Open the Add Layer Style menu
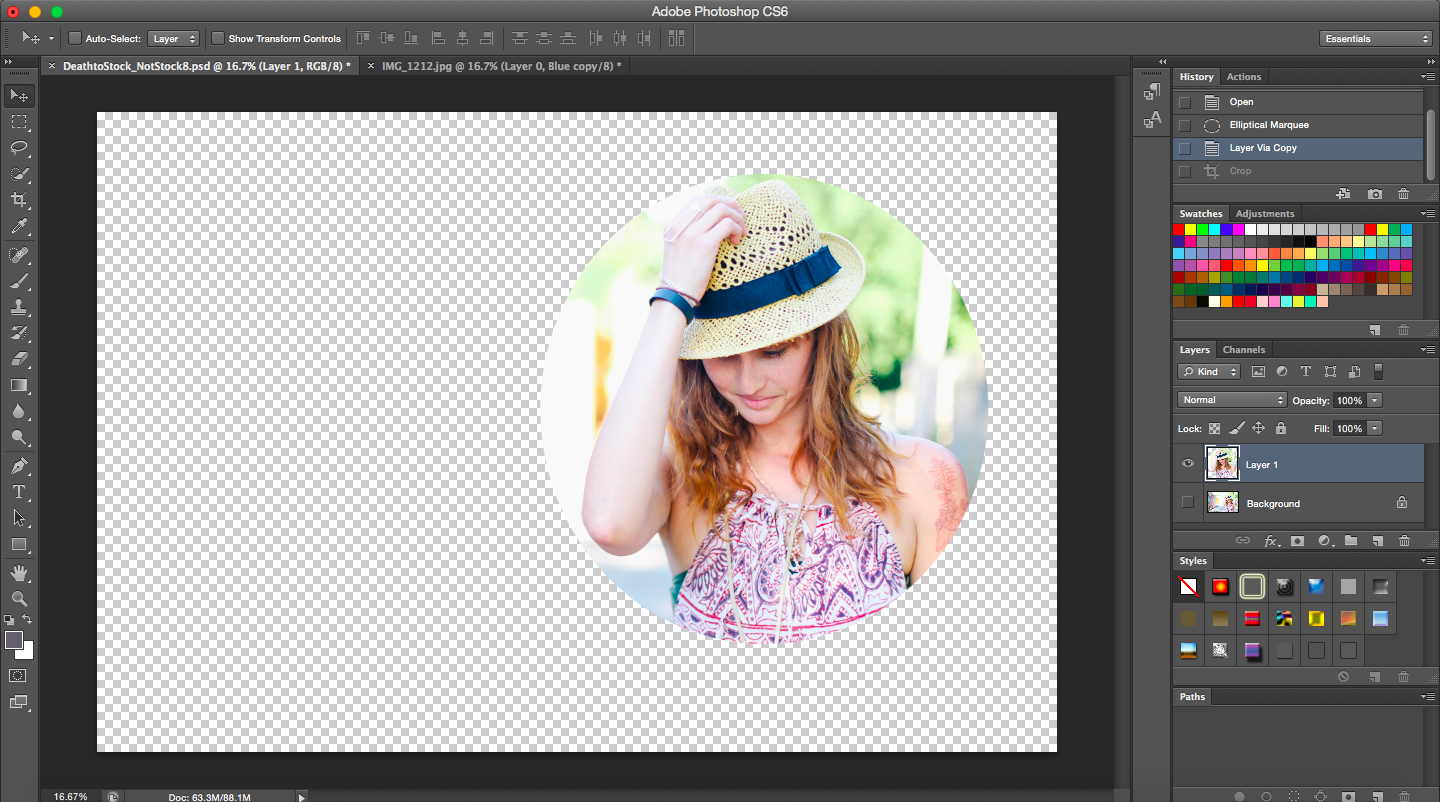1440x802 pixels. 1271,541
